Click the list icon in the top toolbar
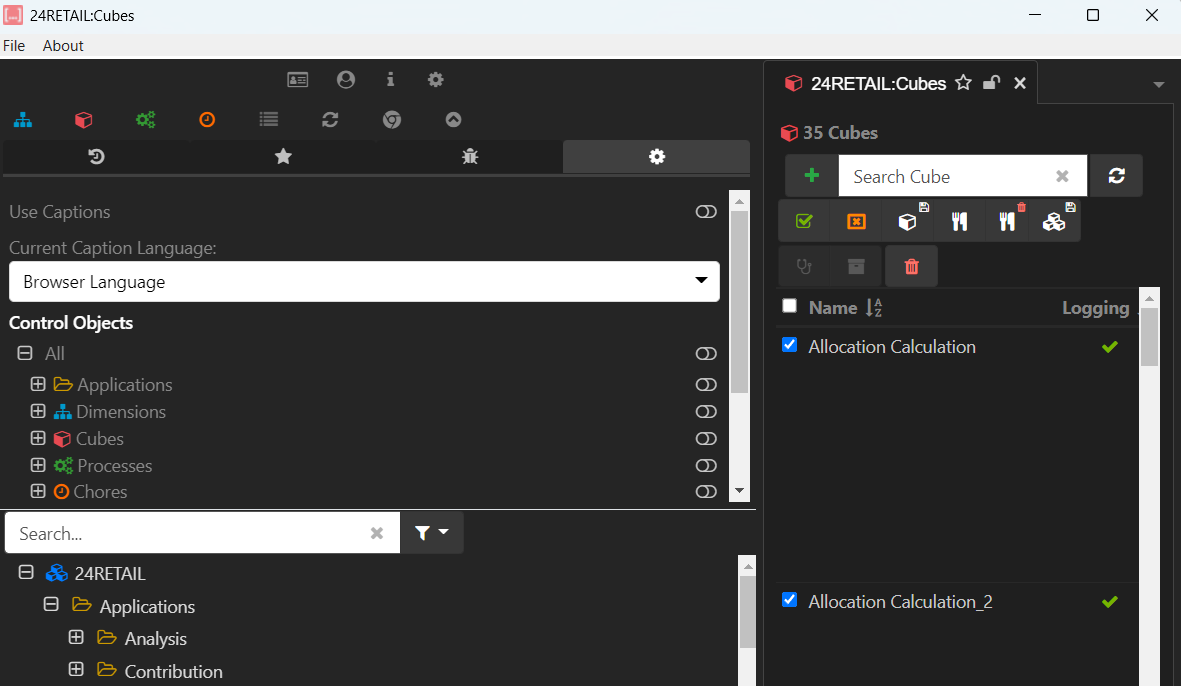 click(269, 120)
